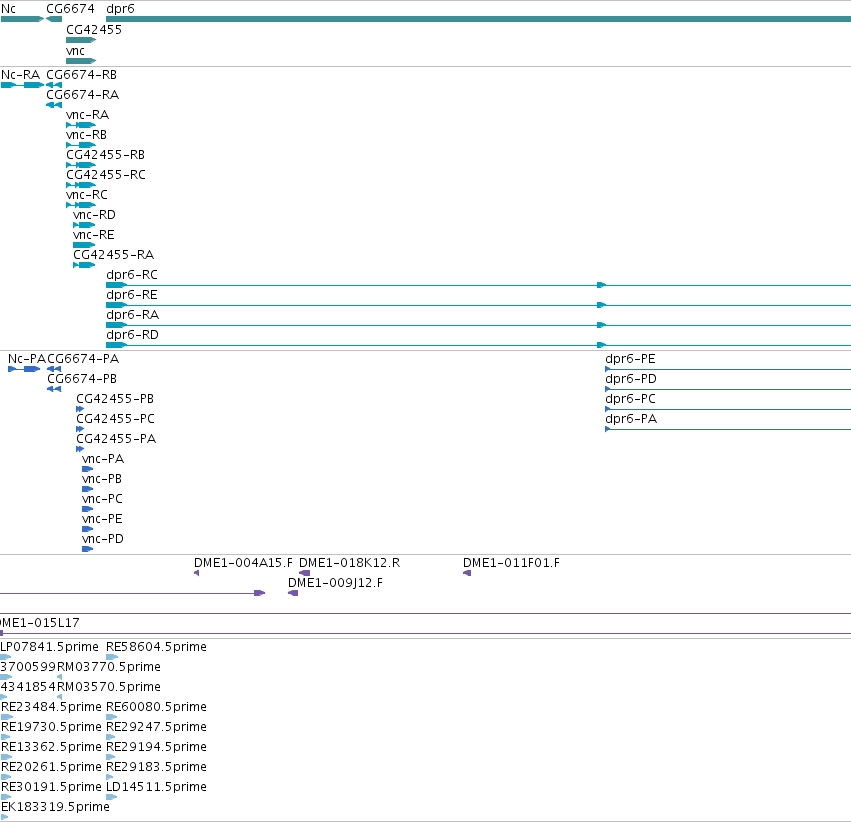Image resolution: width=851 pixels, height=822 pixels.
Task: Click the RE30191.5prime EST
Action: 6,798
